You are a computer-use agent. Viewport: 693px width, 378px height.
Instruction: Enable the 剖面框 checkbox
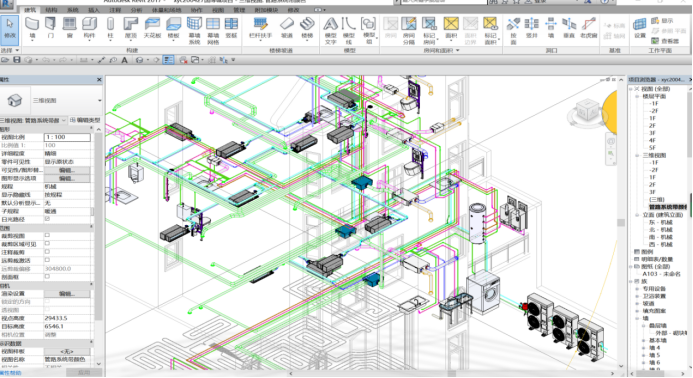pyautogui.click(x=47, y=277)
